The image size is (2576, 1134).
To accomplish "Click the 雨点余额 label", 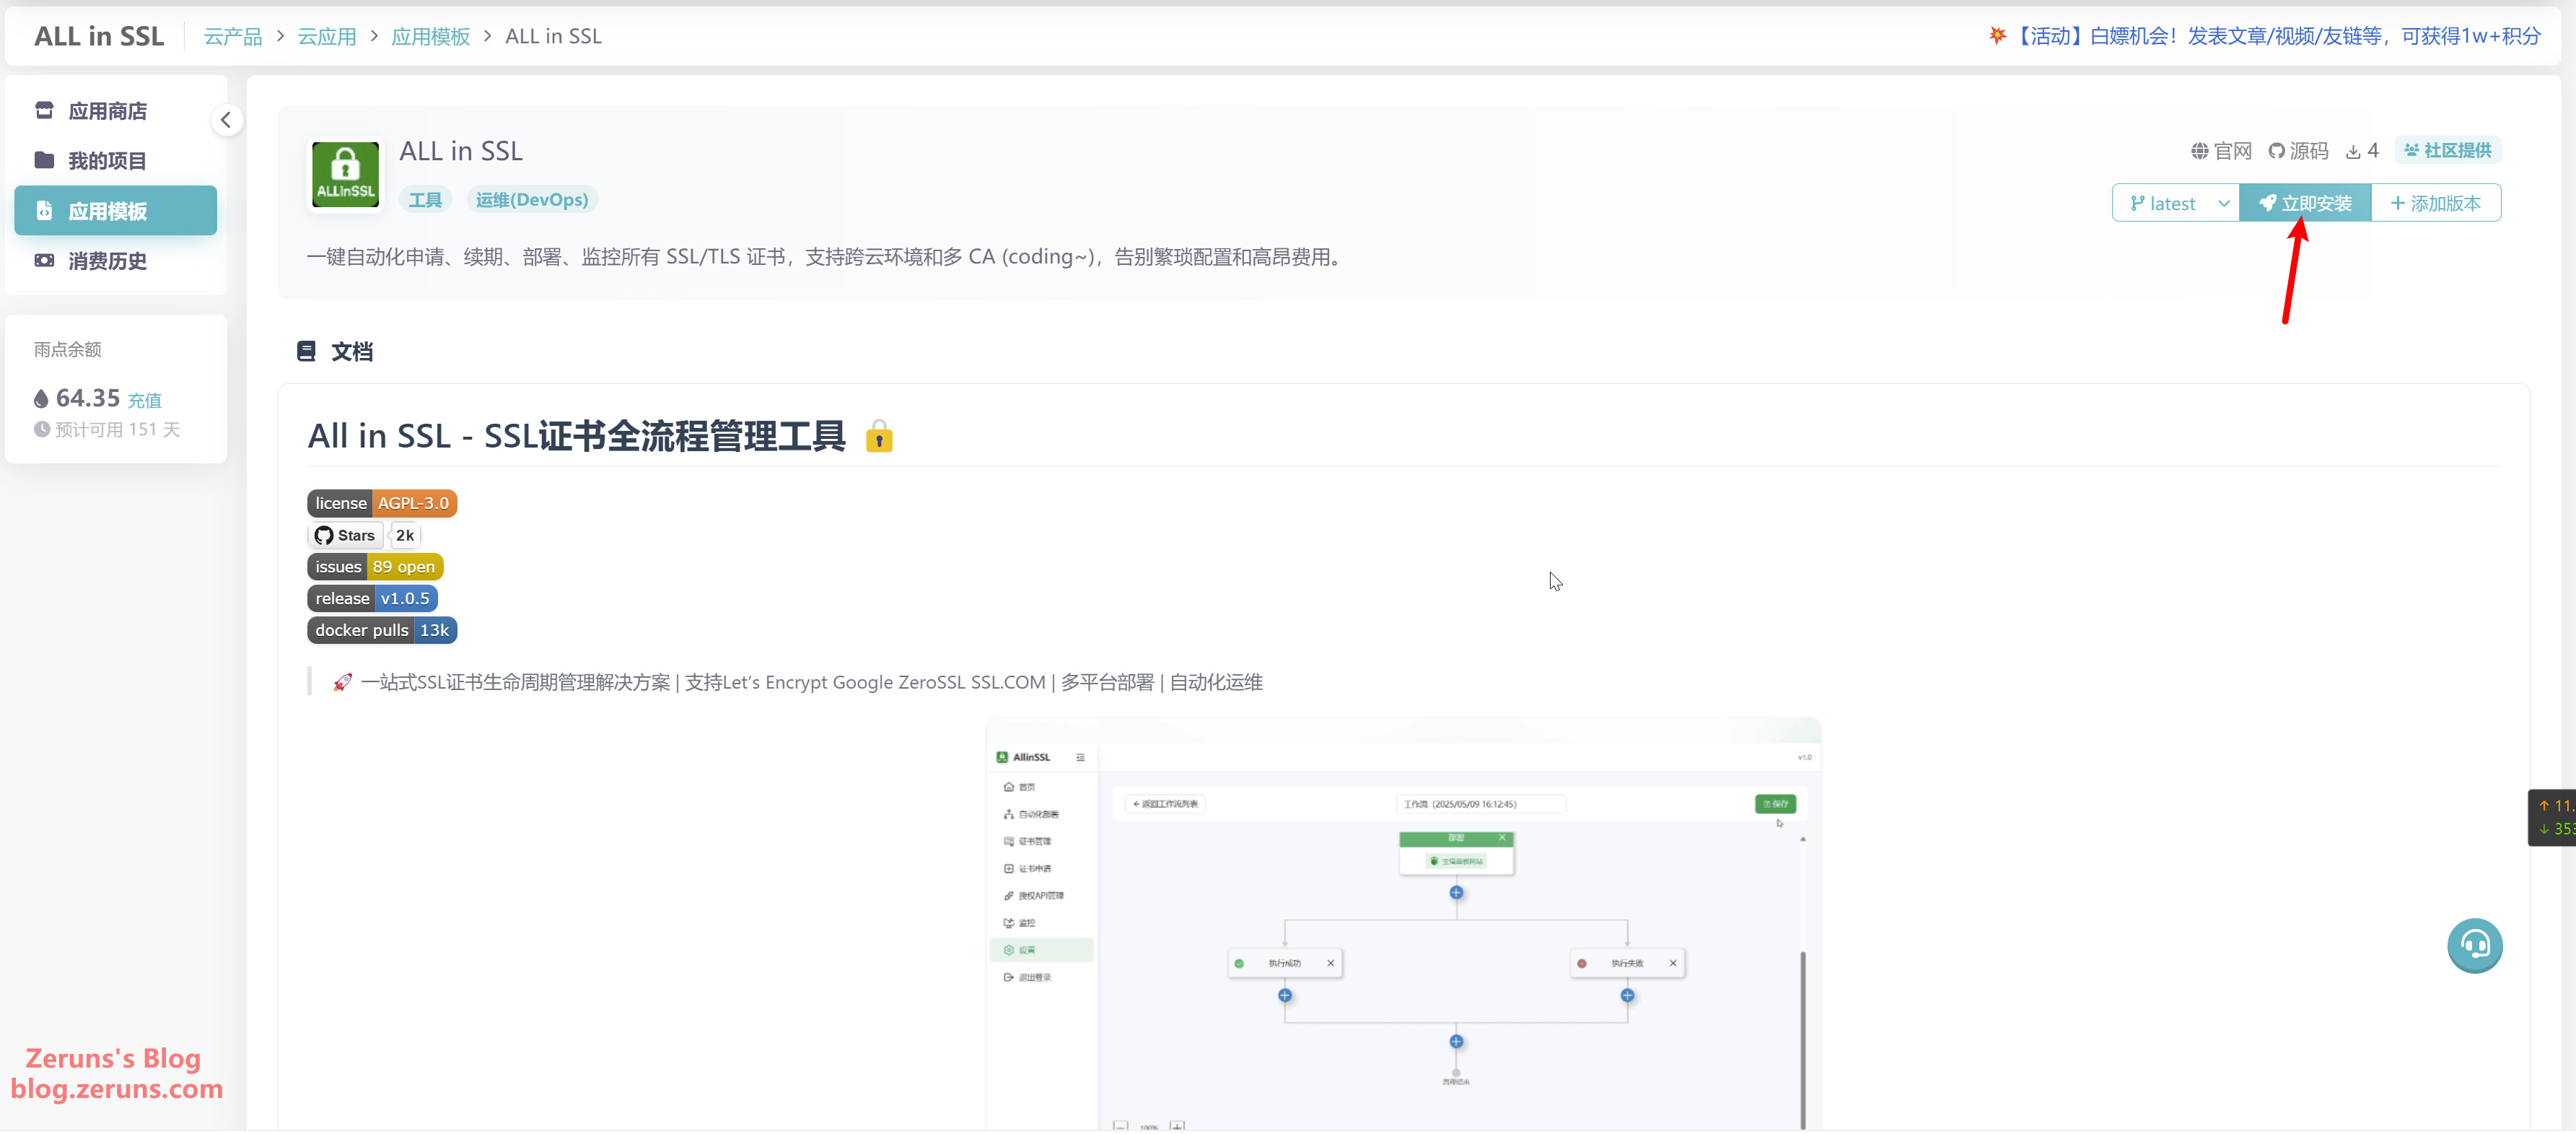I will [68, 350].
